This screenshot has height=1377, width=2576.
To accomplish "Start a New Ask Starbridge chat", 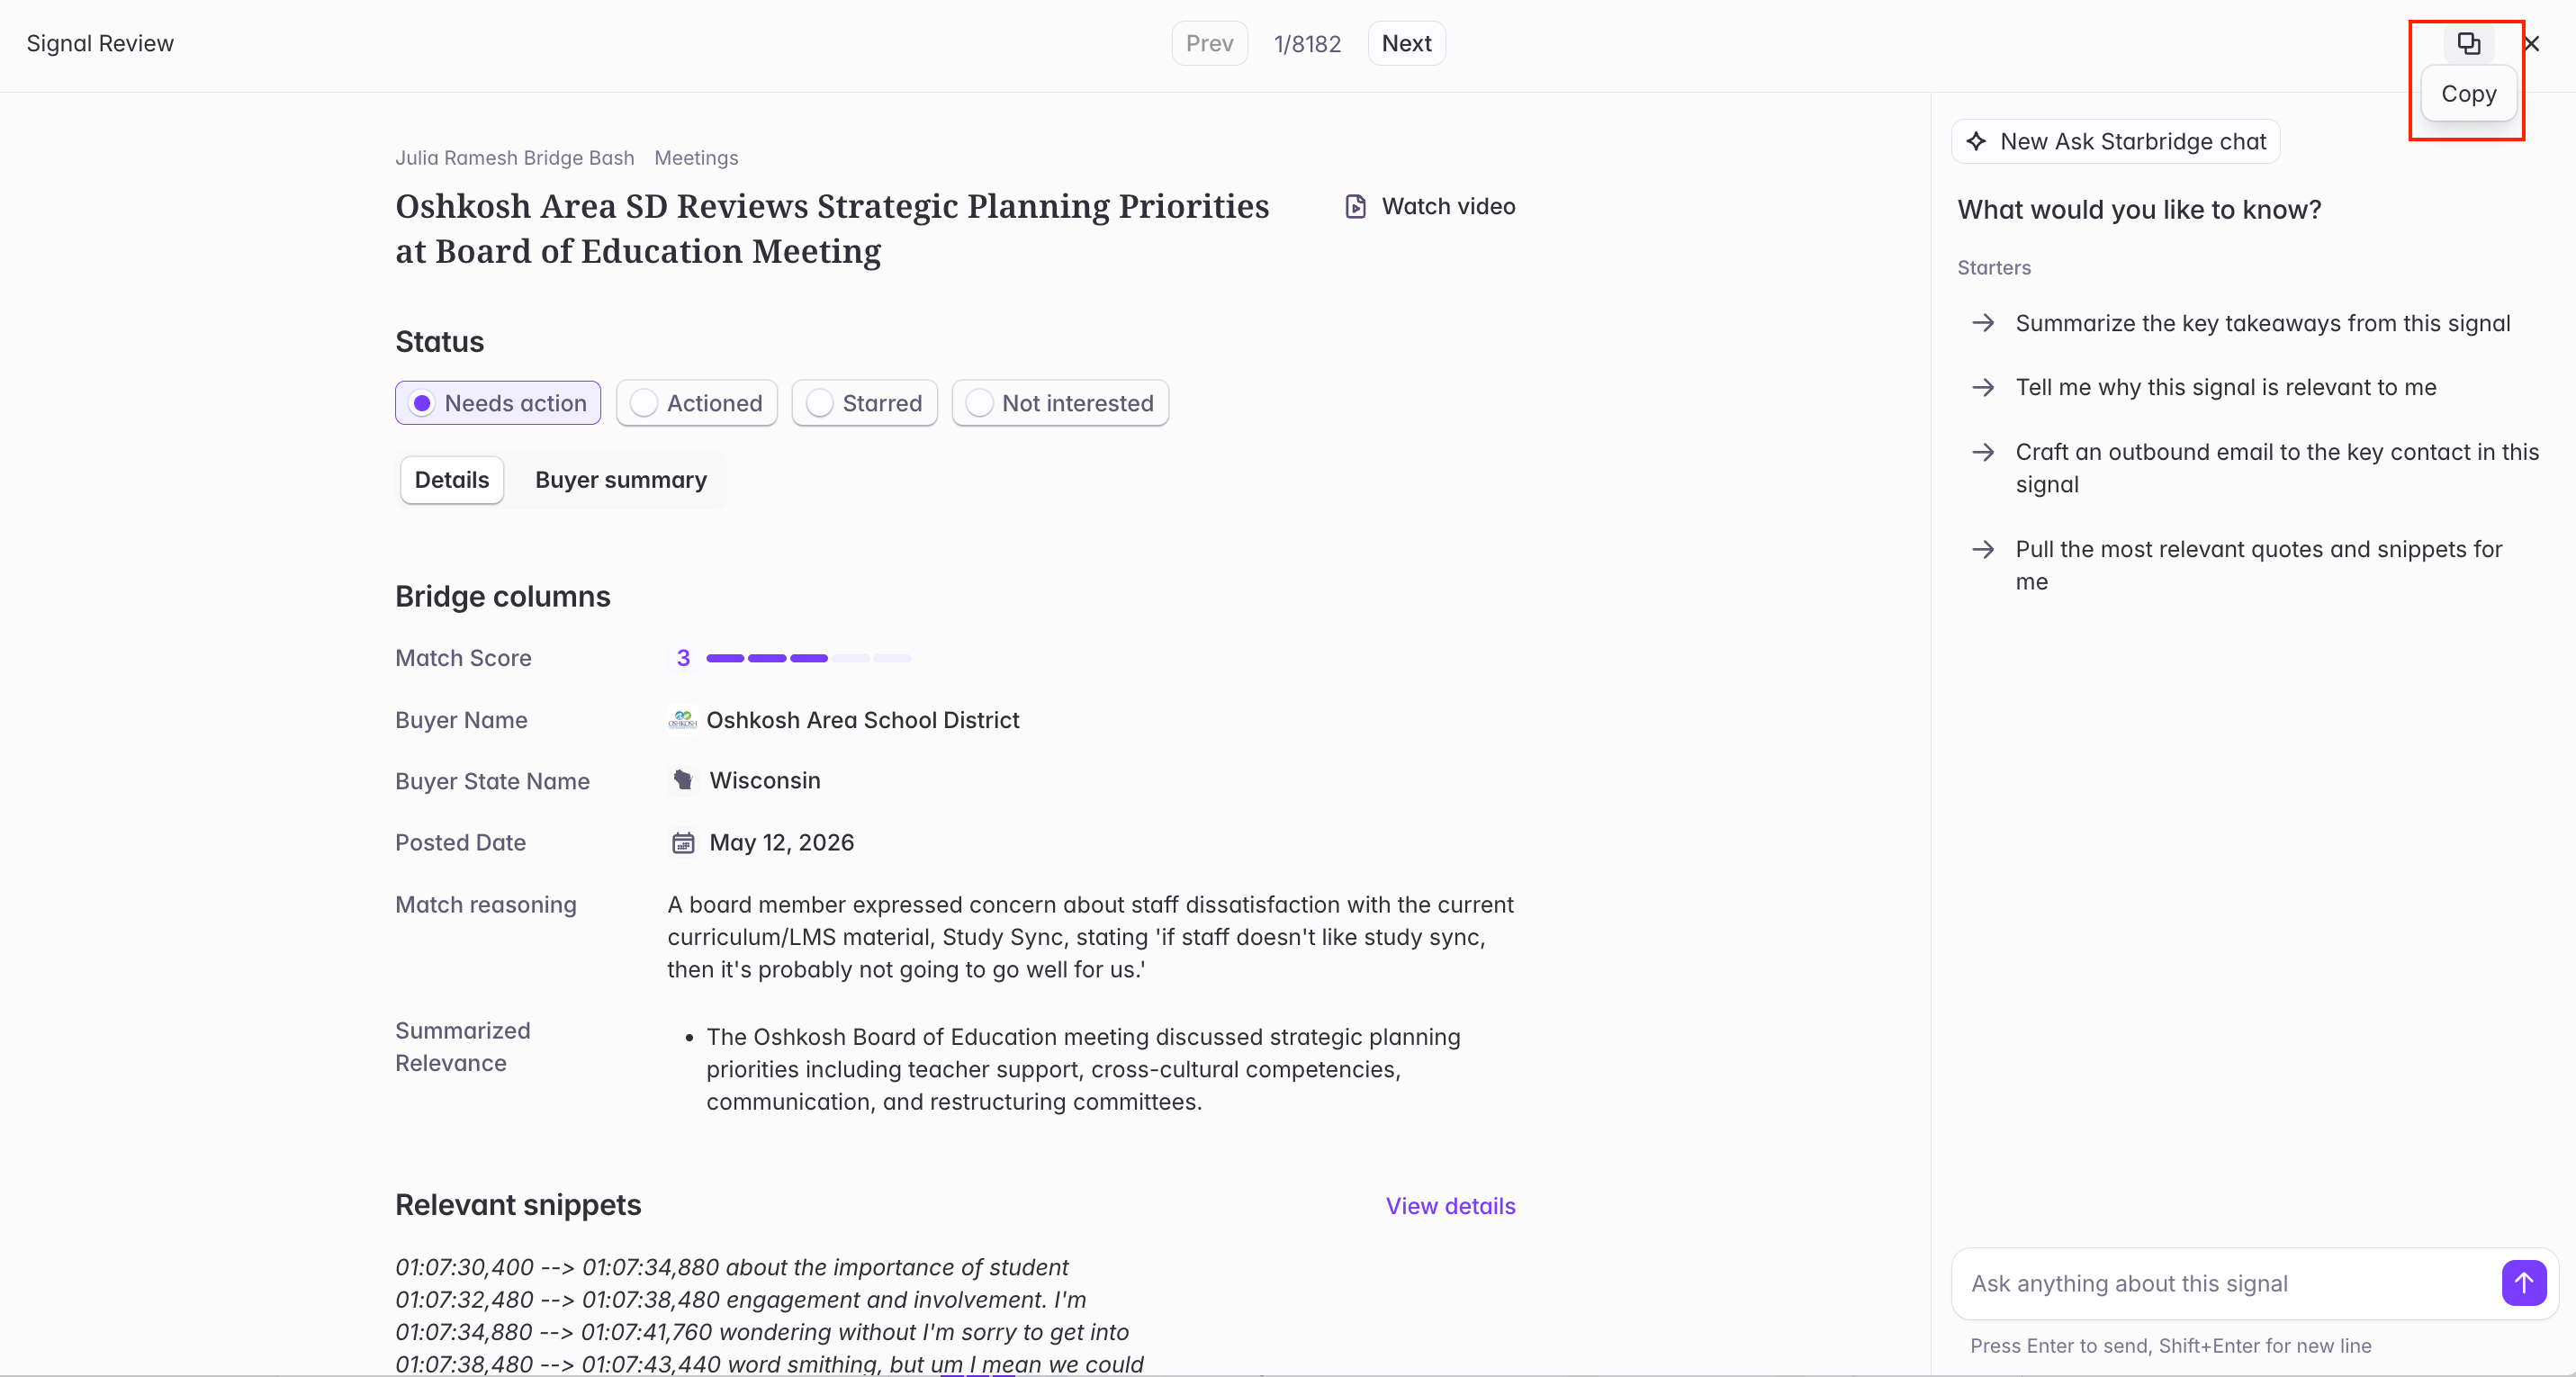I will click(2115, 141).
